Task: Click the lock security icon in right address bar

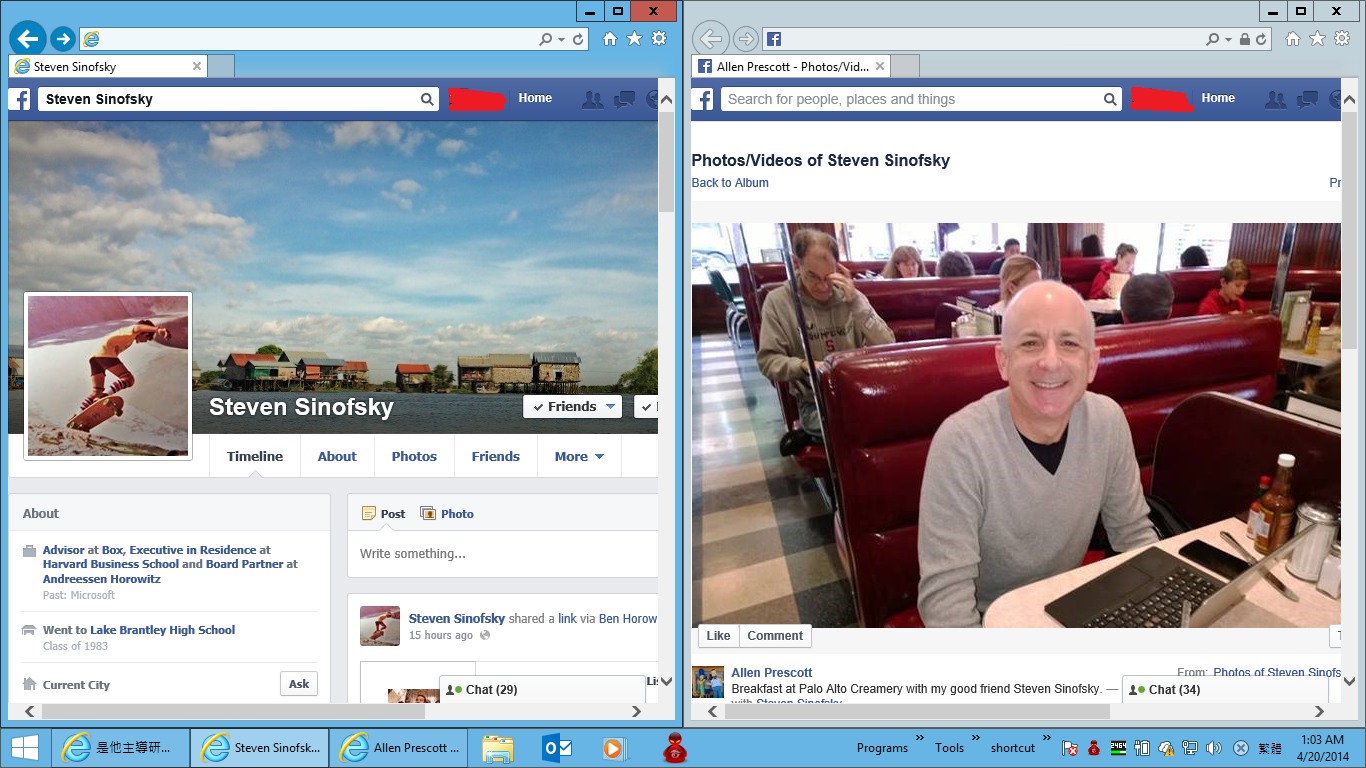Action: point(1245,39)
